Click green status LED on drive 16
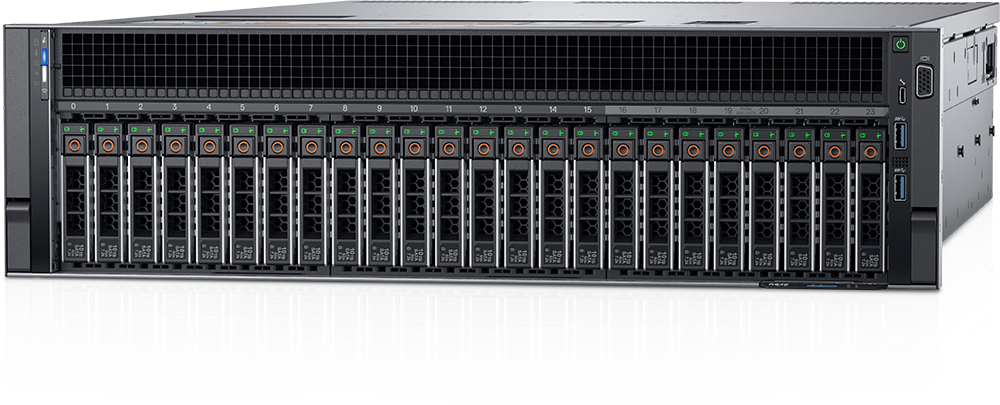Screen dimensions: 1000x405 click(616, 132)
